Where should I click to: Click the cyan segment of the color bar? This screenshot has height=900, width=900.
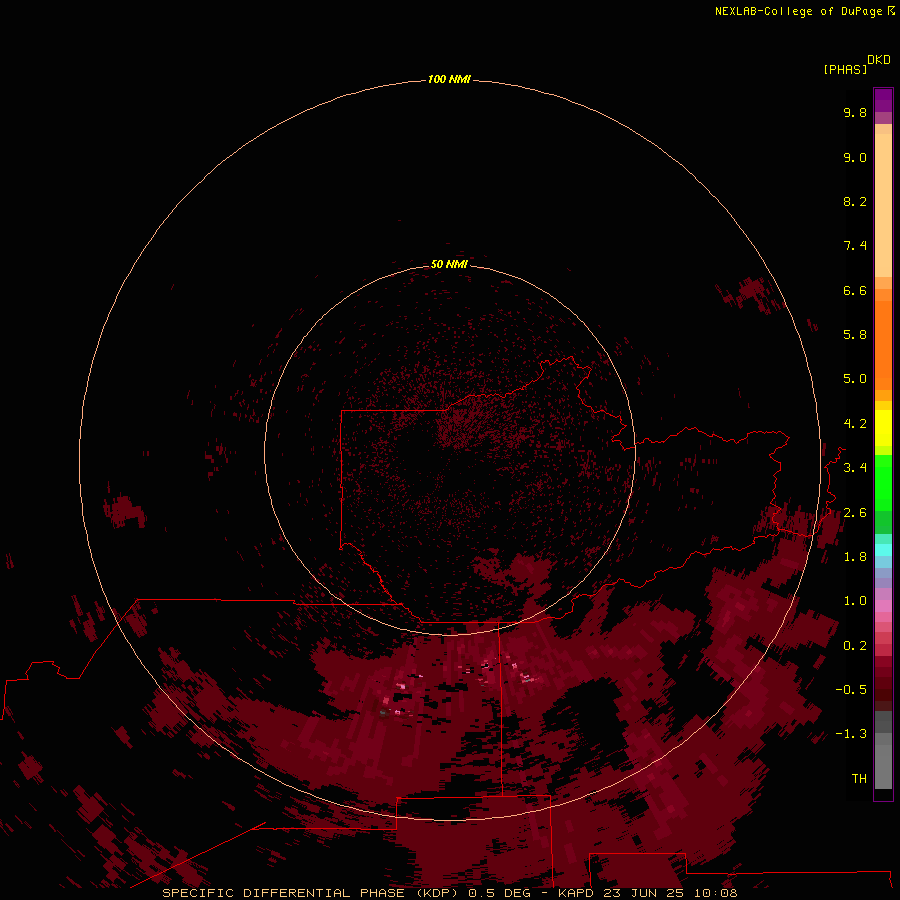883,550
